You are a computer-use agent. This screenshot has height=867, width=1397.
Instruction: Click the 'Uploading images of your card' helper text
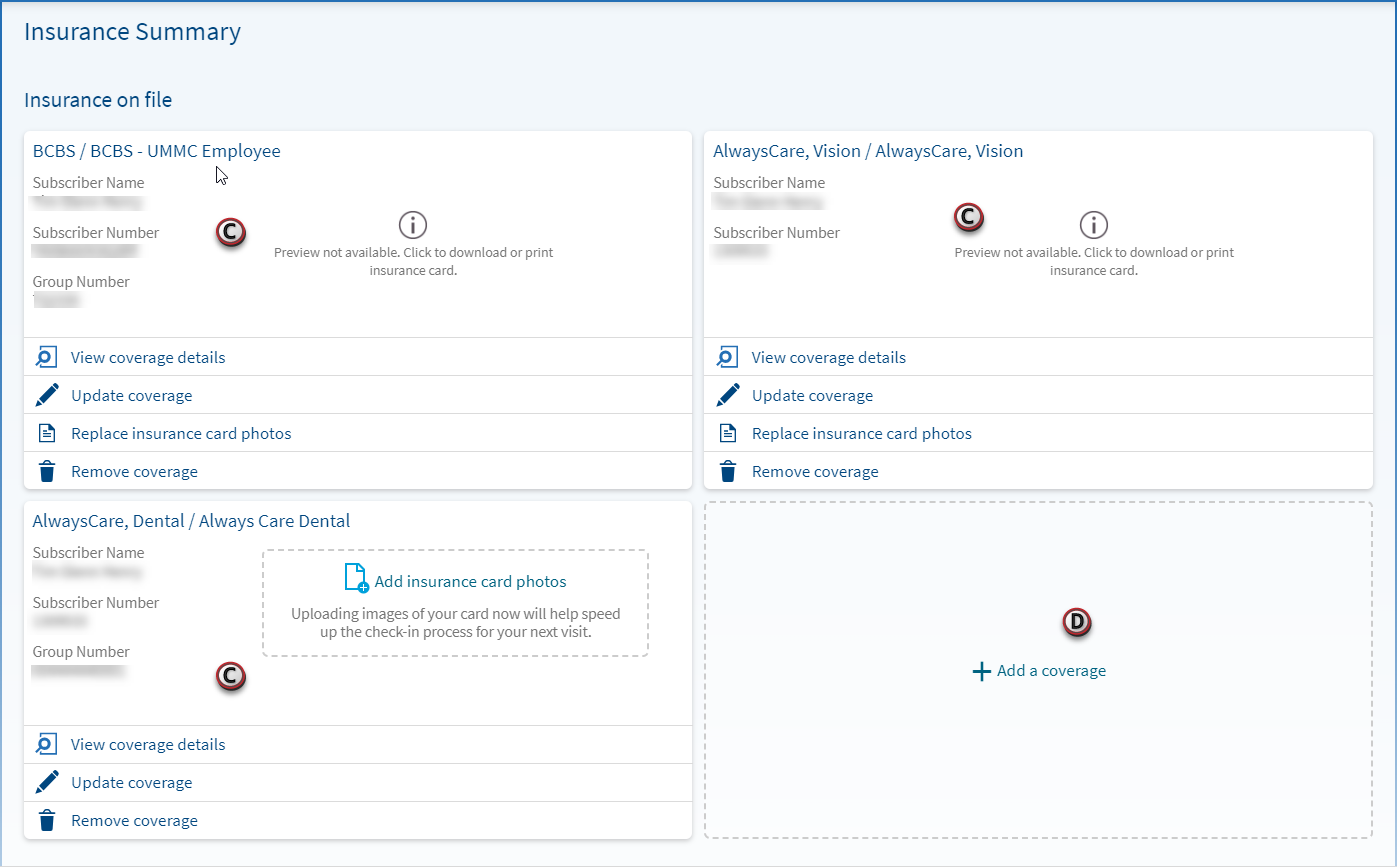455,623
